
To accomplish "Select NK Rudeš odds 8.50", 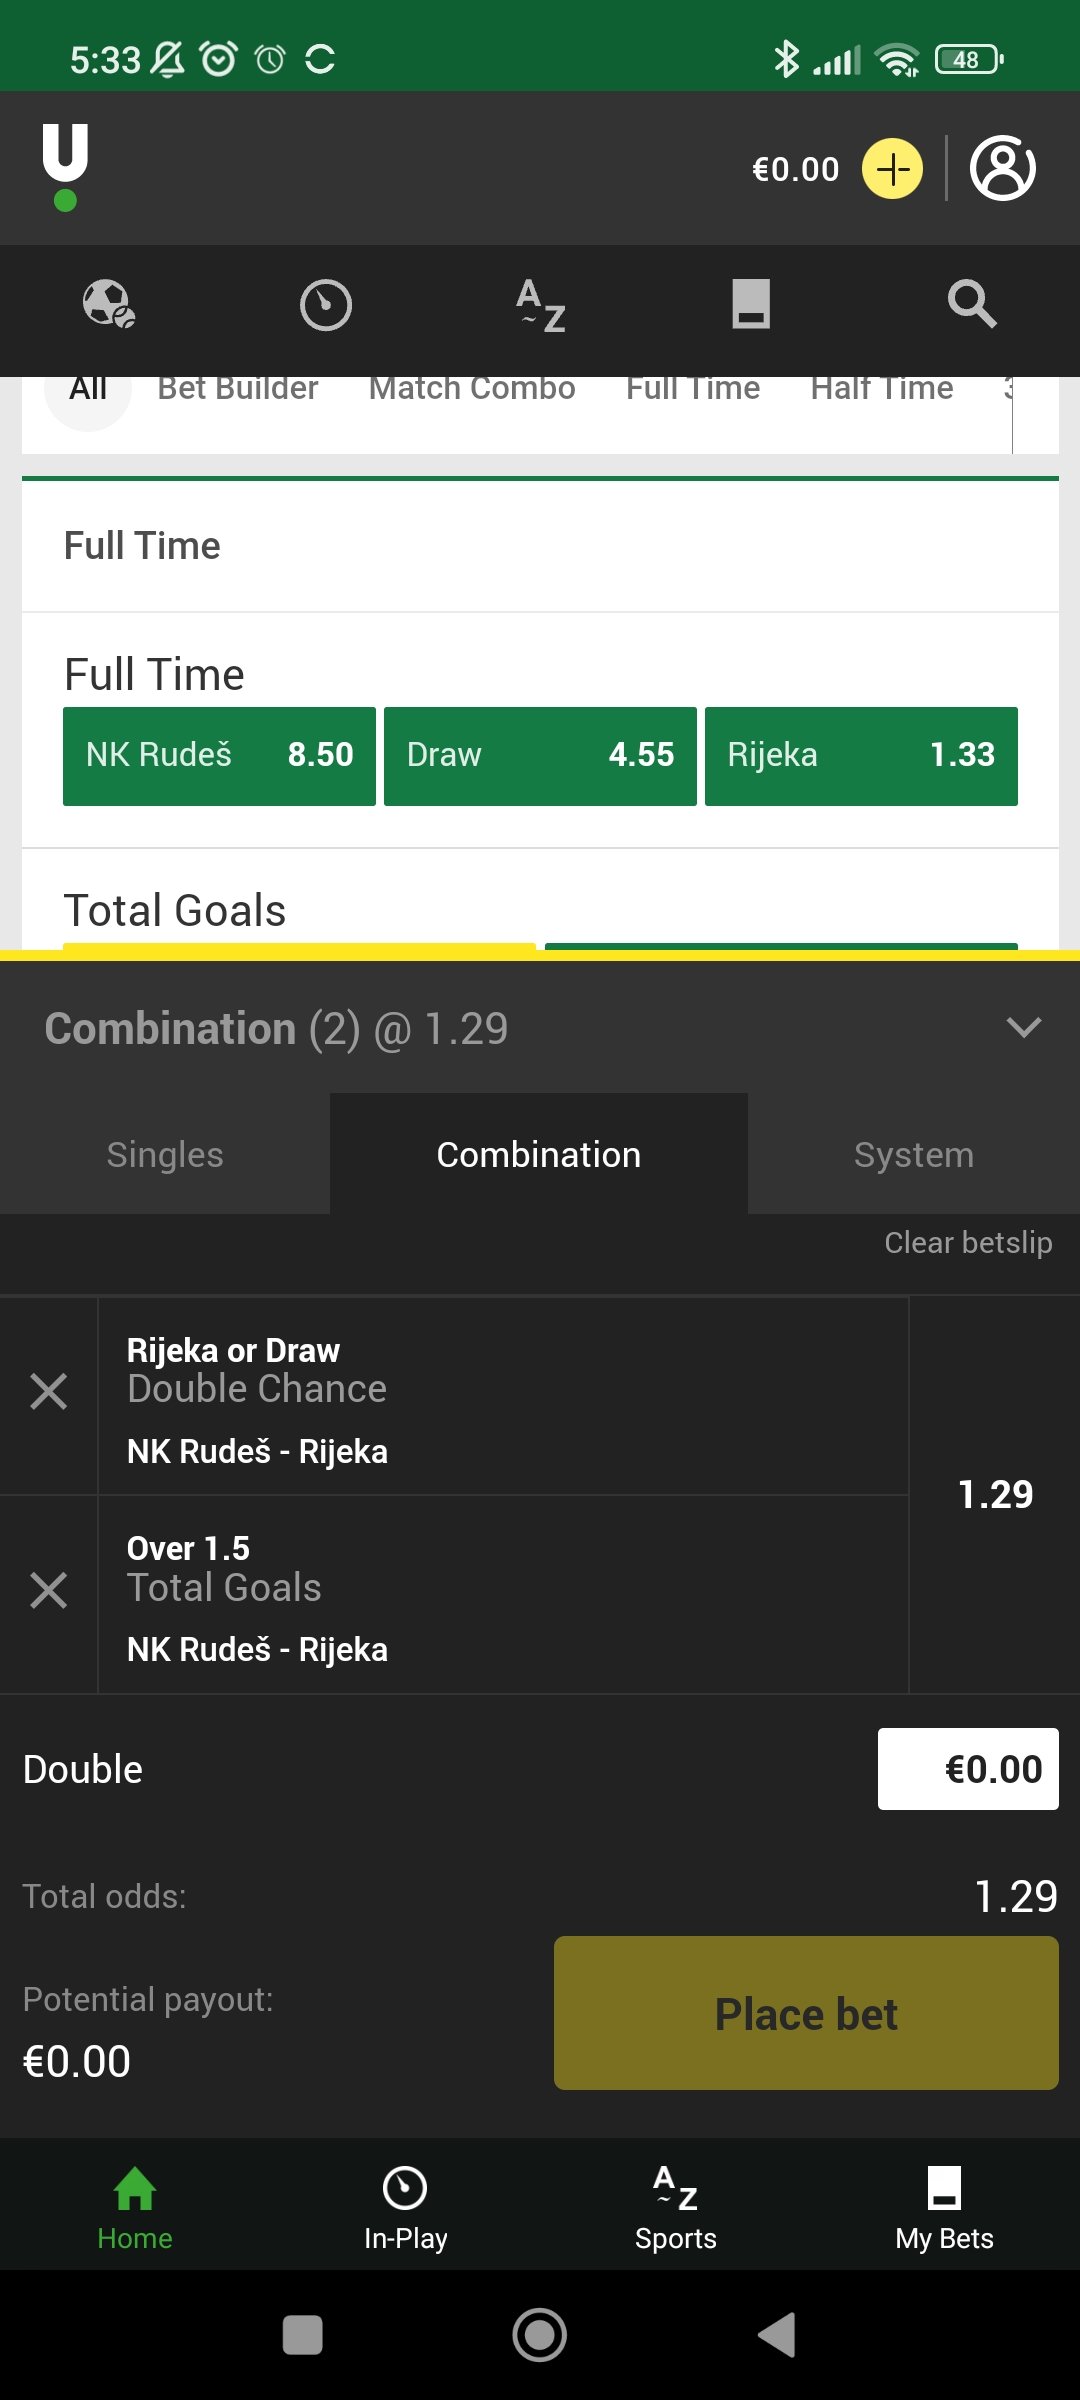I will [219, 755].
